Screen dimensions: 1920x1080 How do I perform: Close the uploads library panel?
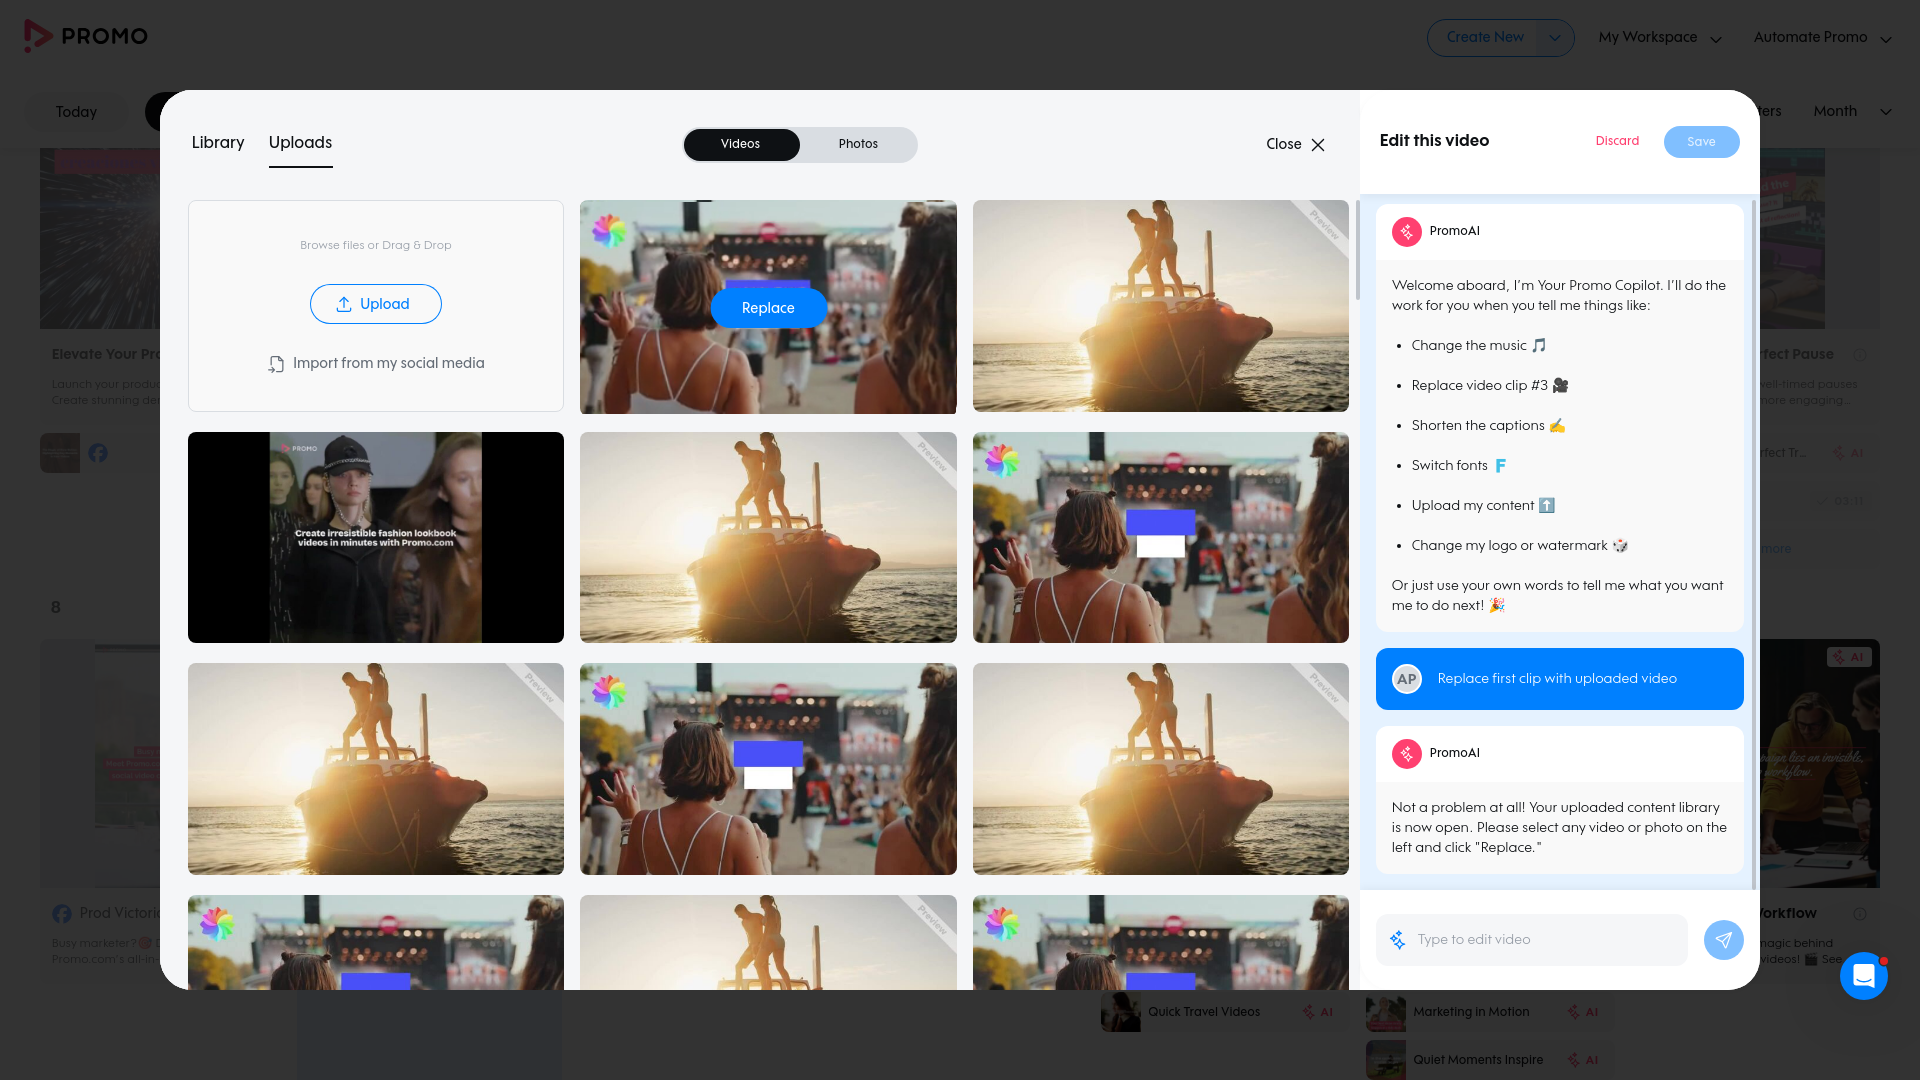(1295, 145)
